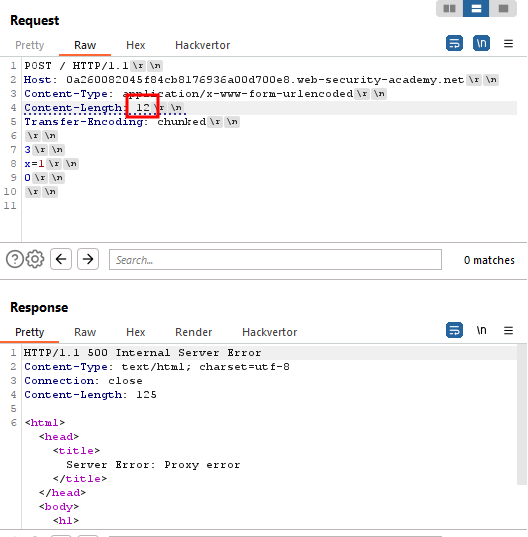Toggle word wrap in Request panel

[454, 43]
